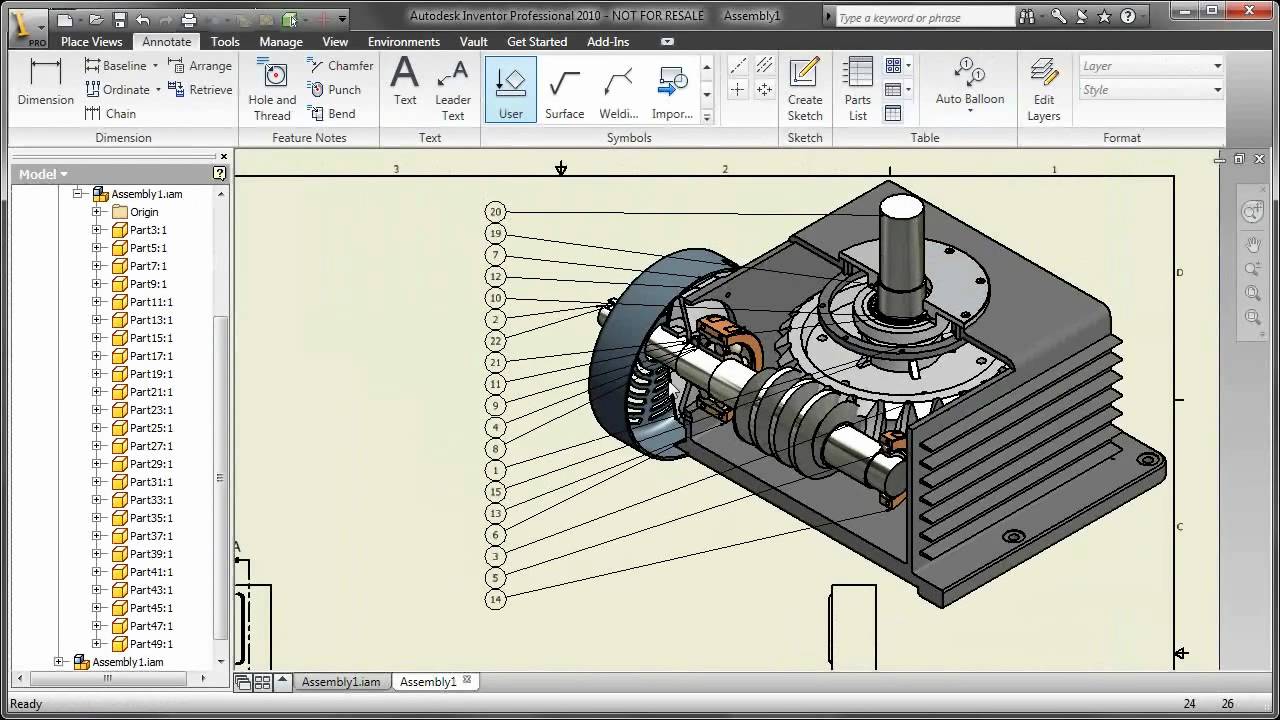The width and height of the screenshot is (1280, 720).
Task: Insert a general table
Action: click(x=893, y=114)
